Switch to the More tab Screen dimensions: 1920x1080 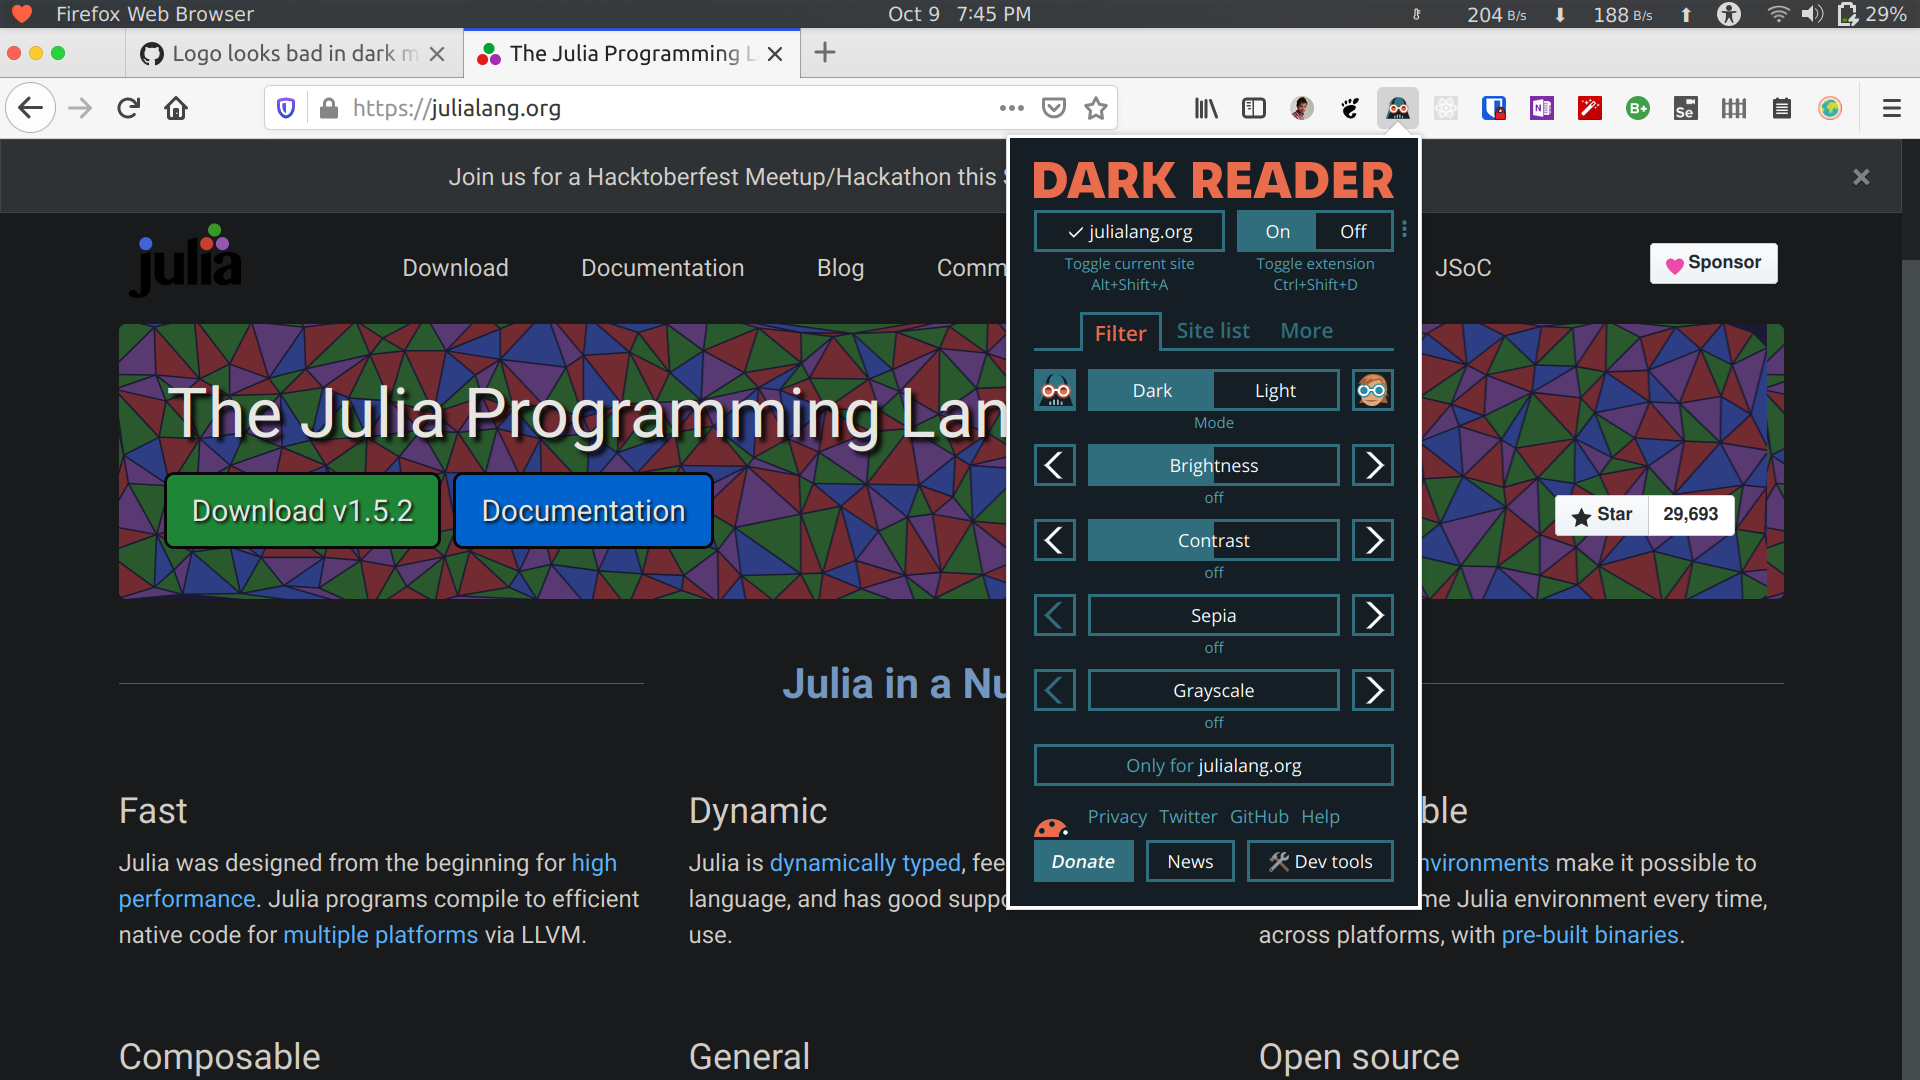[x=1307, y=330]
